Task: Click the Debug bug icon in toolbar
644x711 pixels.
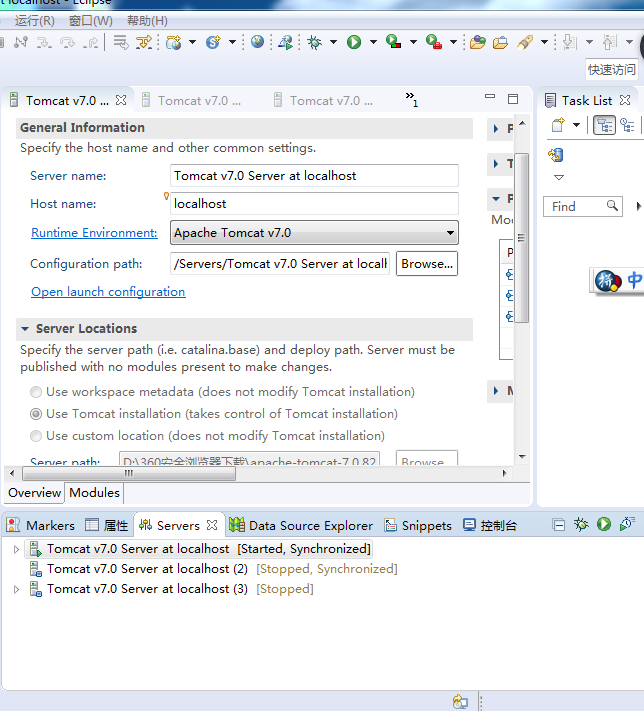Action: (x=314, y=42)
